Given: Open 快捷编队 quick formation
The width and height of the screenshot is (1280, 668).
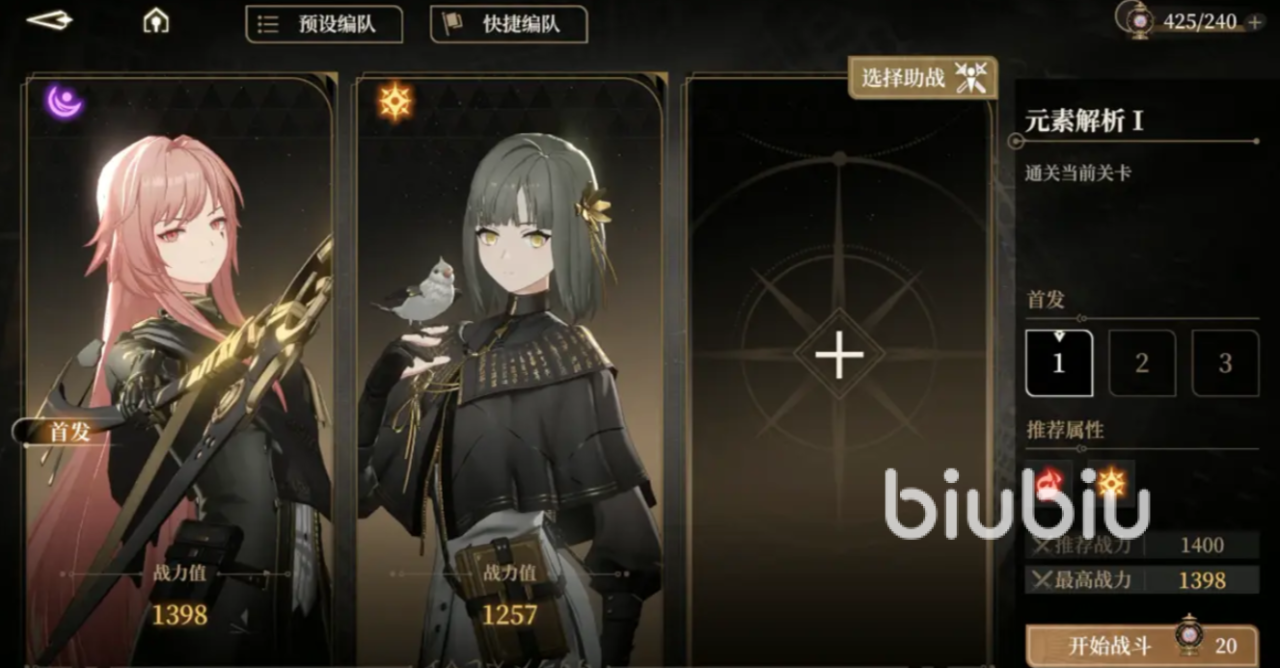Looking at the screenshot, I should (x=509, y=24).
